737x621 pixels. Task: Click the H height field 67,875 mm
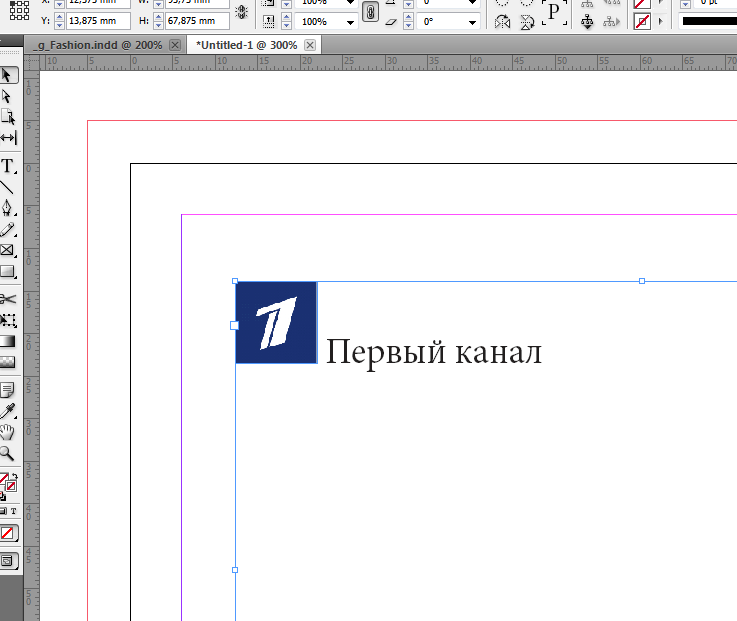[x=197, y=21]
